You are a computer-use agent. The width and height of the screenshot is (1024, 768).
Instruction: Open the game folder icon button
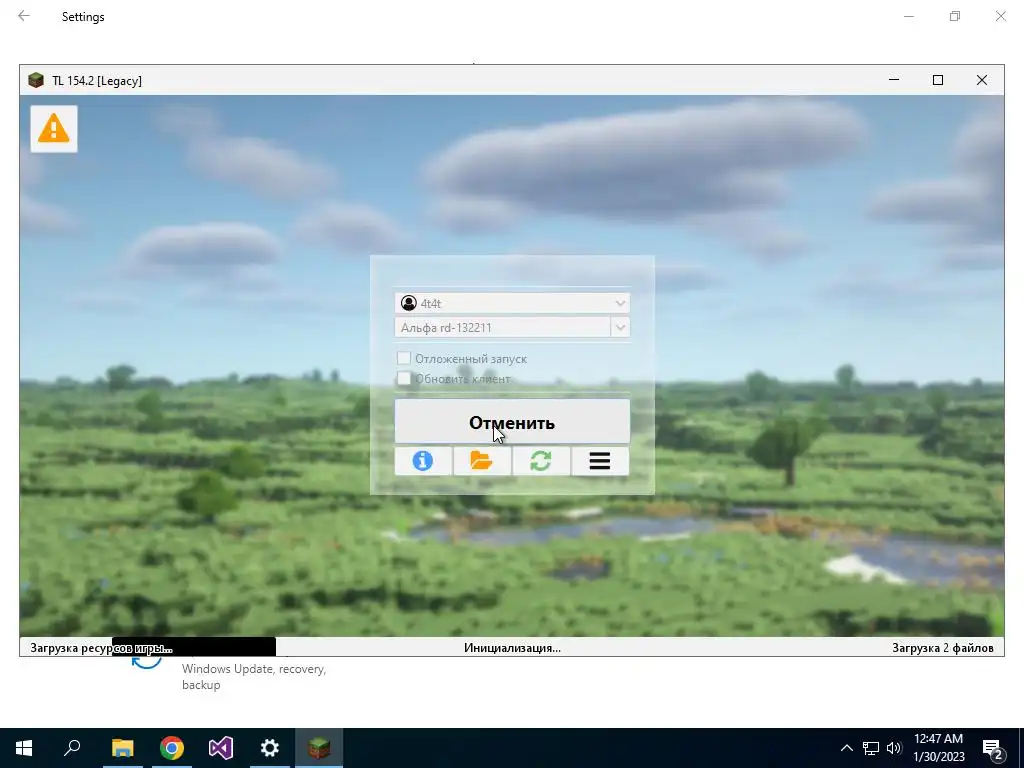pos(482,461)
